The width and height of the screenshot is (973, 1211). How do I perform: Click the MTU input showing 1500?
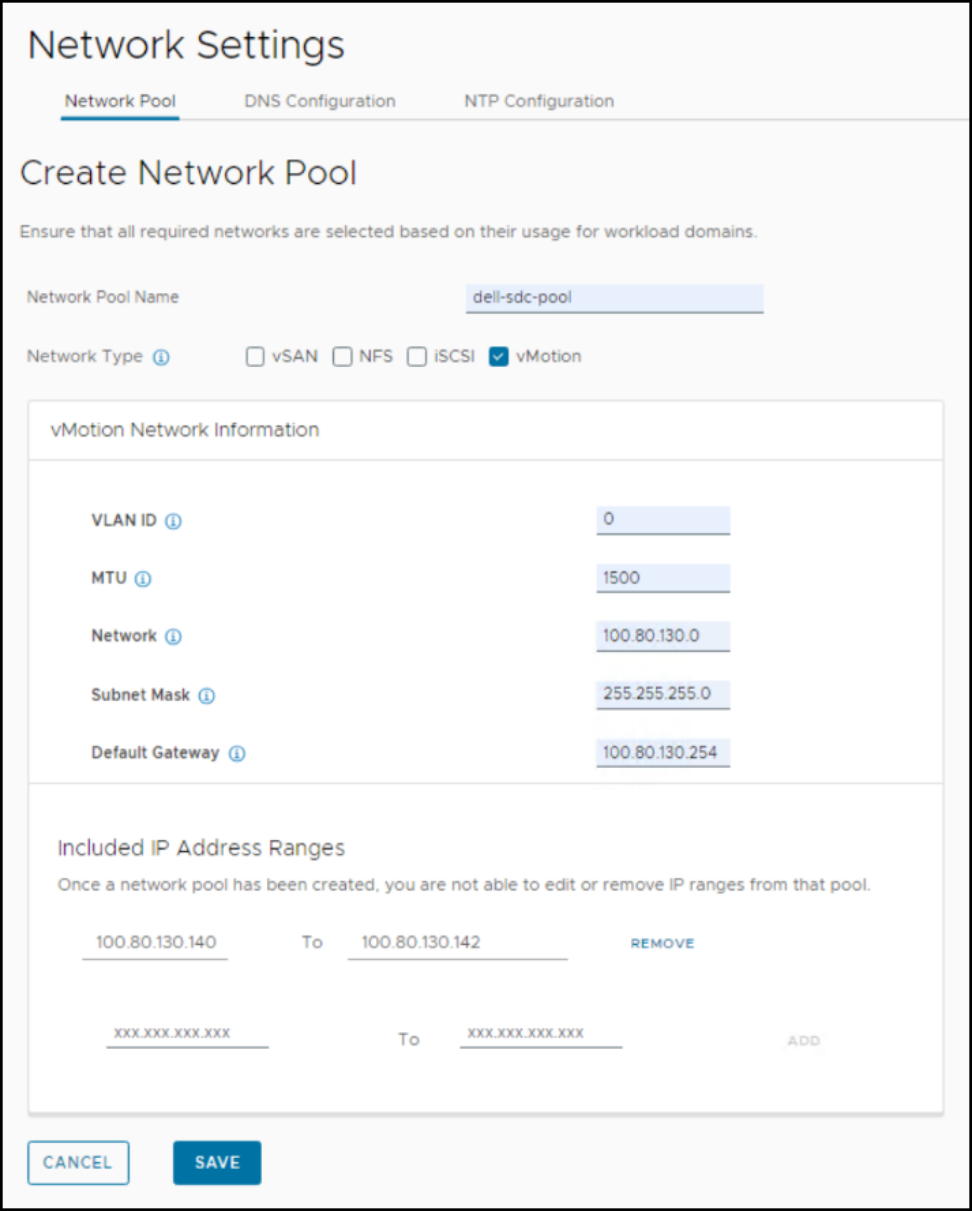click(x=663, y=578)
